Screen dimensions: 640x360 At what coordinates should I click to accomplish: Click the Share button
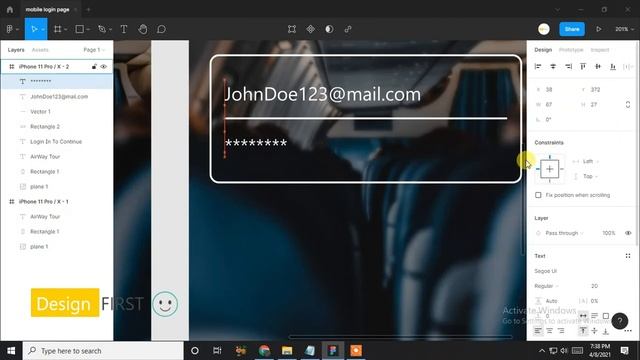[x=572, y=29]
